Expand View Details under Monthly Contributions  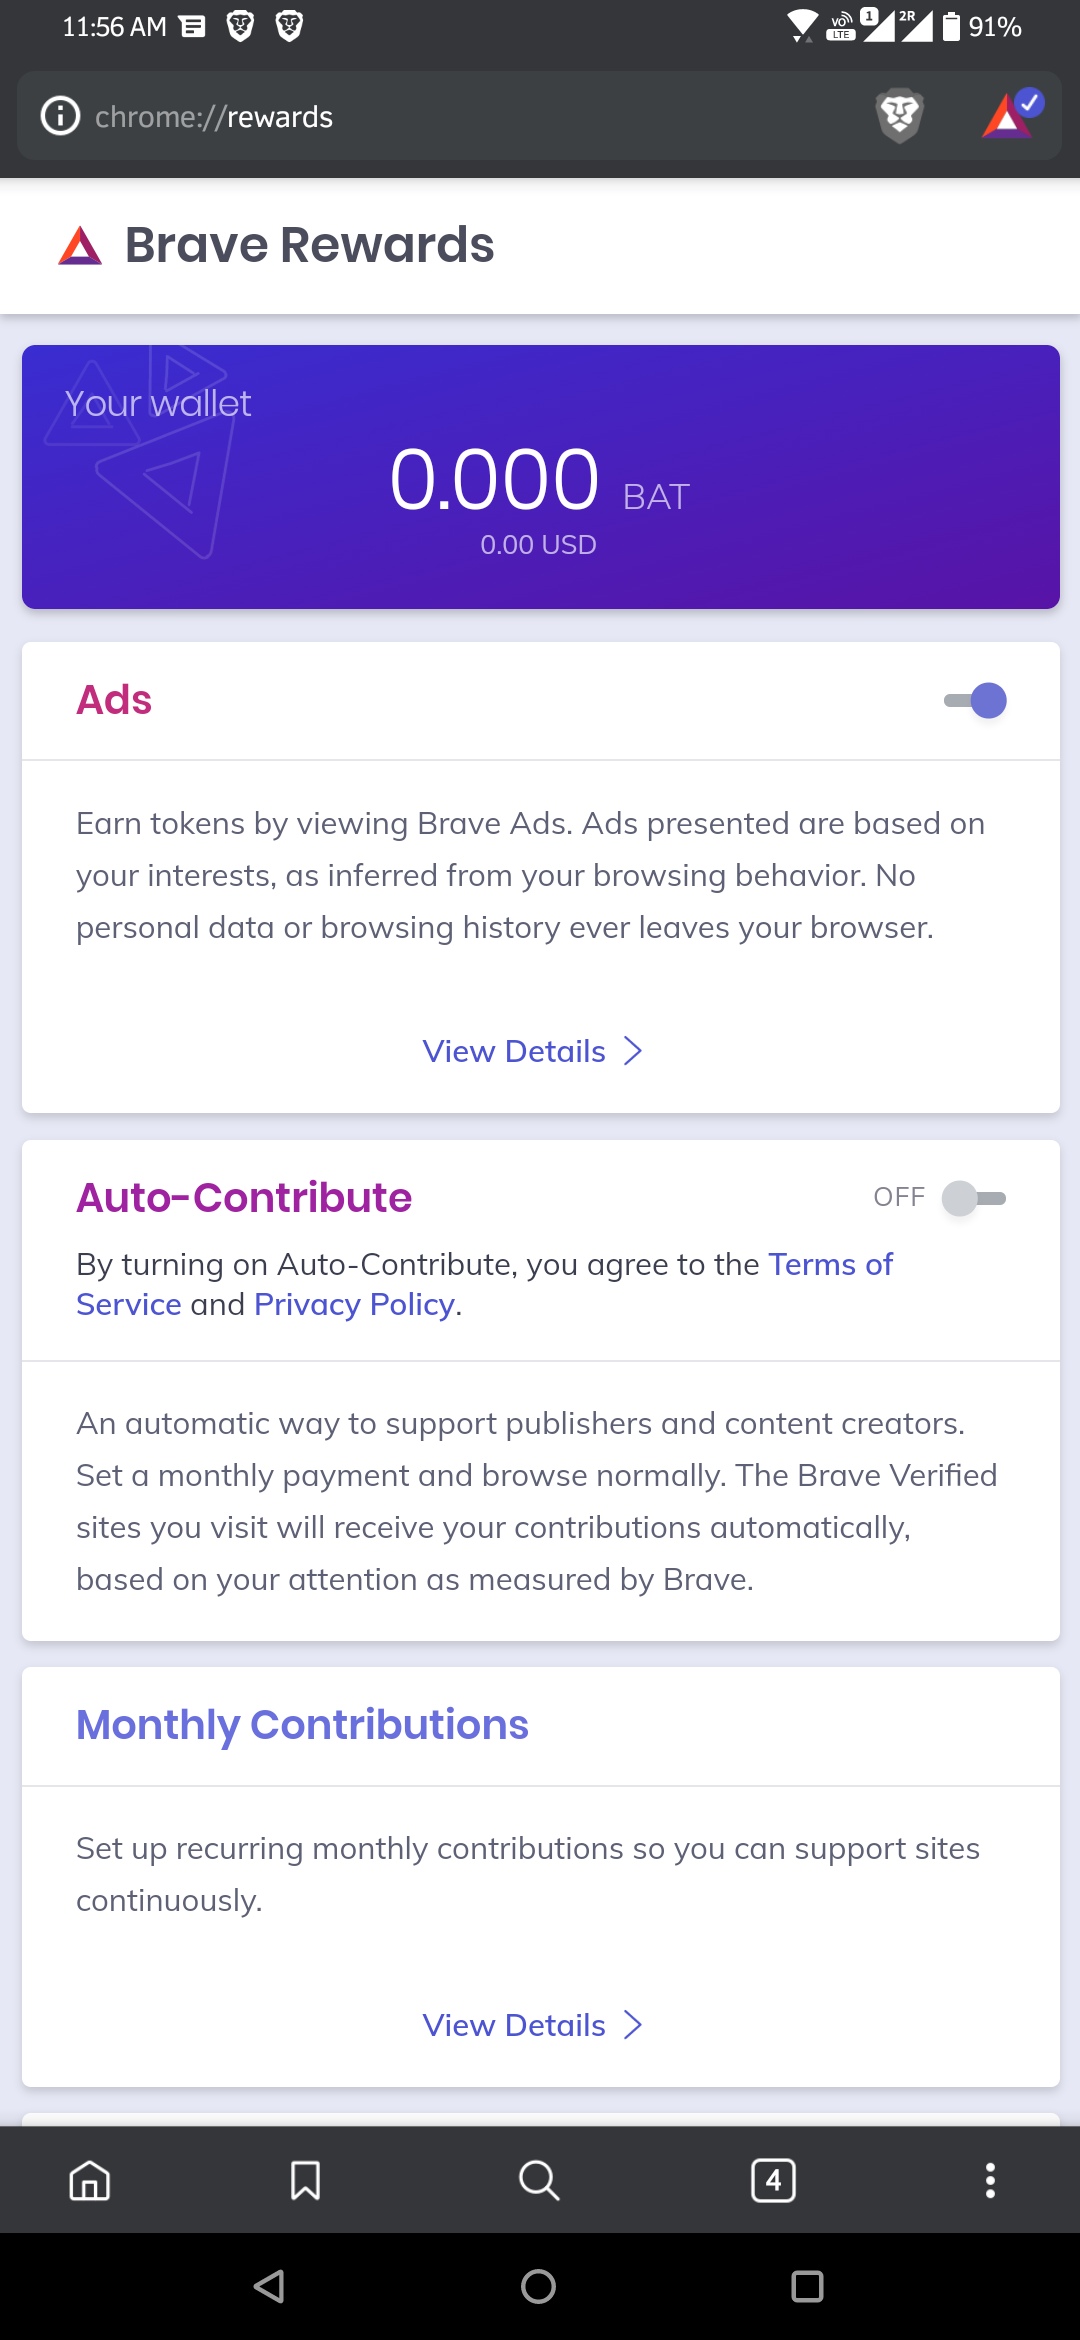(x=532, y=2025)
